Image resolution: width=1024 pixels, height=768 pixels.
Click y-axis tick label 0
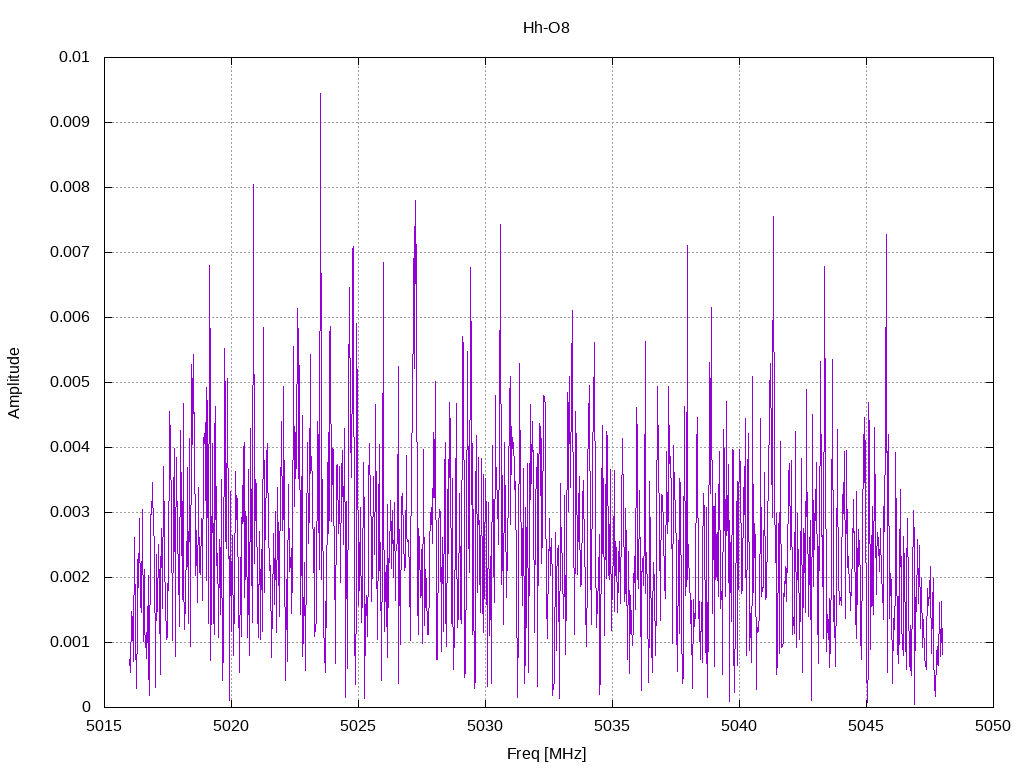click(86, 707)
